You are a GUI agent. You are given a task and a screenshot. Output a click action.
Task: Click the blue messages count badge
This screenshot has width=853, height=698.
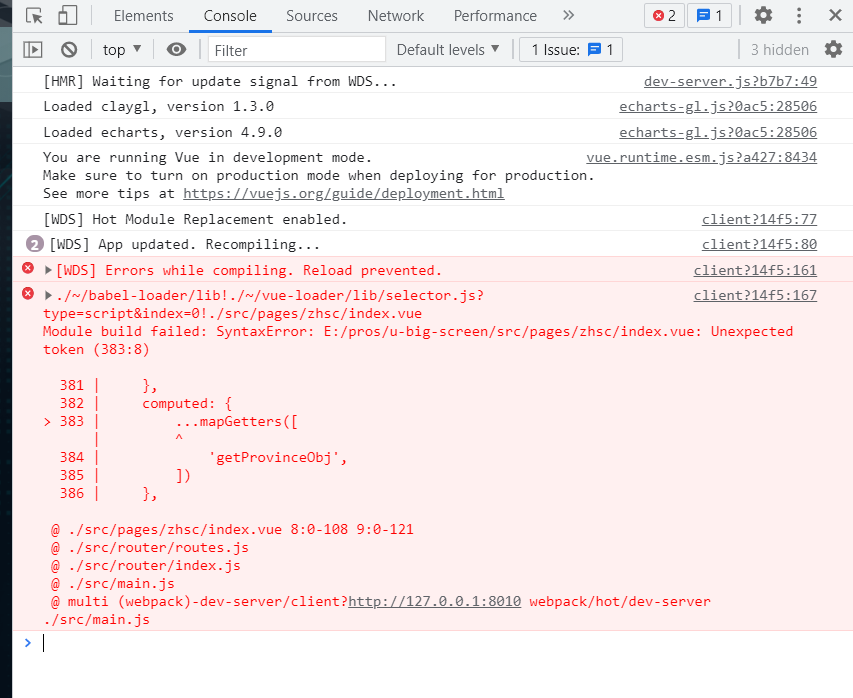pos(710,16)
